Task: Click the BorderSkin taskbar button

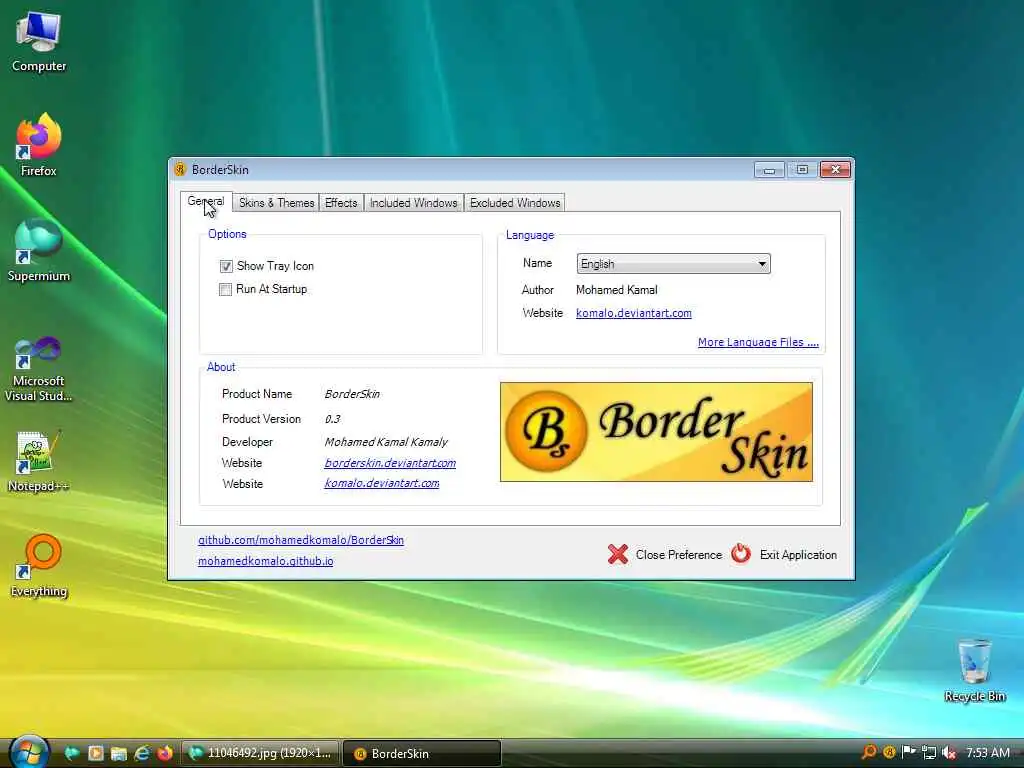Action: (422, 753)
